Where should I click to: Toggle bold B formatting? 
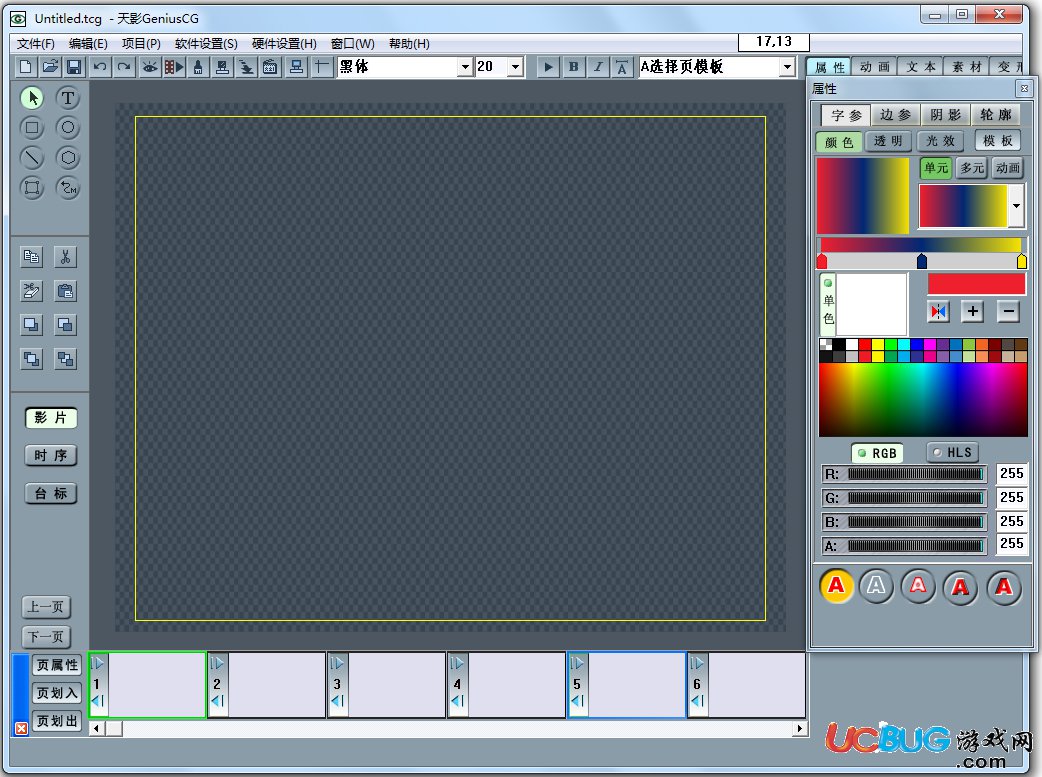[573, 67]
